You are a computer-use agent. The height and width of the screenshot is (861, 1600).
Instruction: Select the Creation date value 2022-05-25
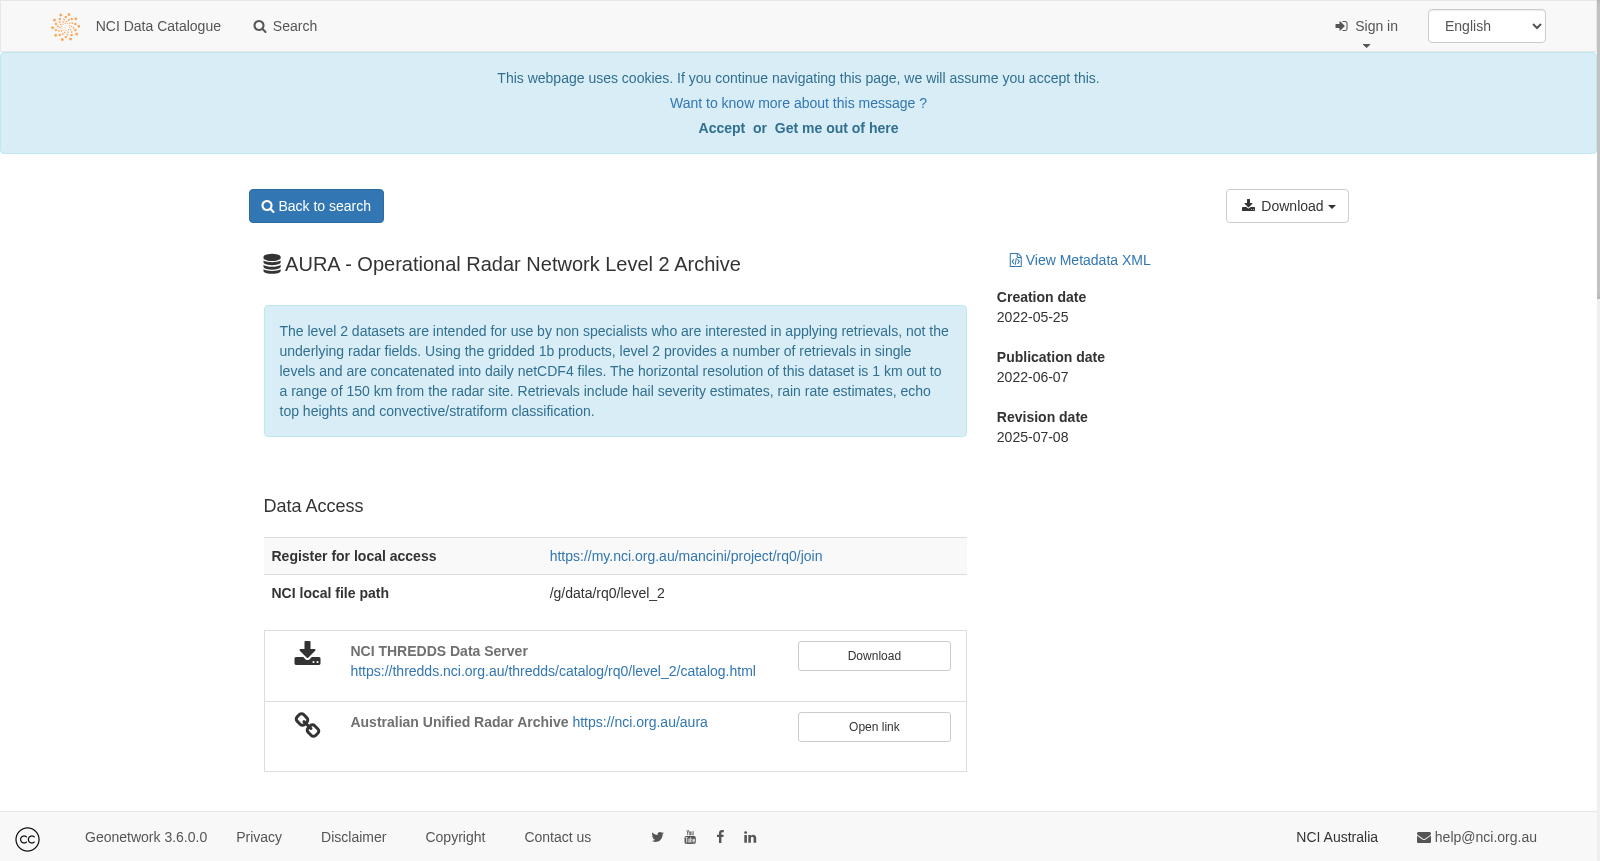coord(1032,317)
